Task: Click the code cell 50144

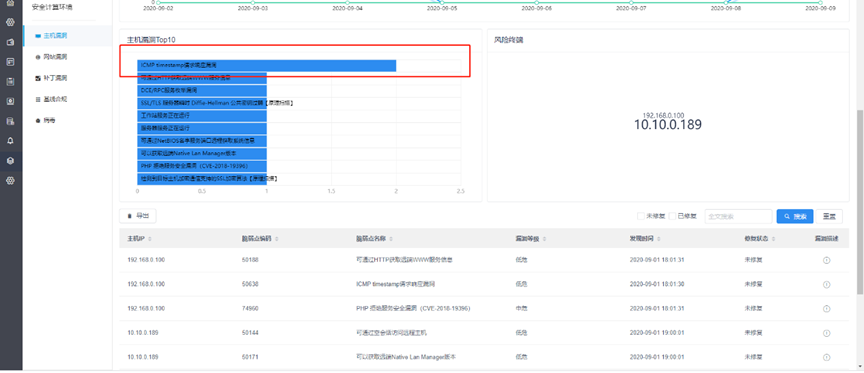Action: pyautogui.click(x=250, y=333)
